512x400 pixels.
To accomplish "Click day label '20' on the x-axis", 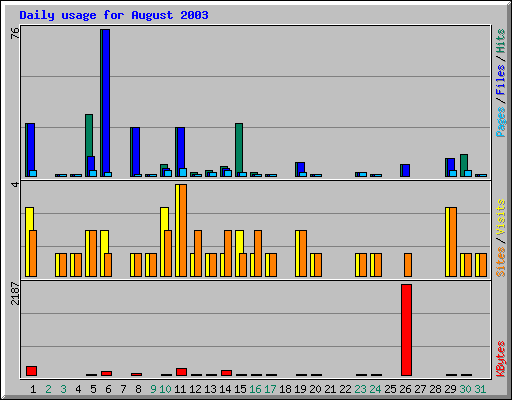I will 315,389.
